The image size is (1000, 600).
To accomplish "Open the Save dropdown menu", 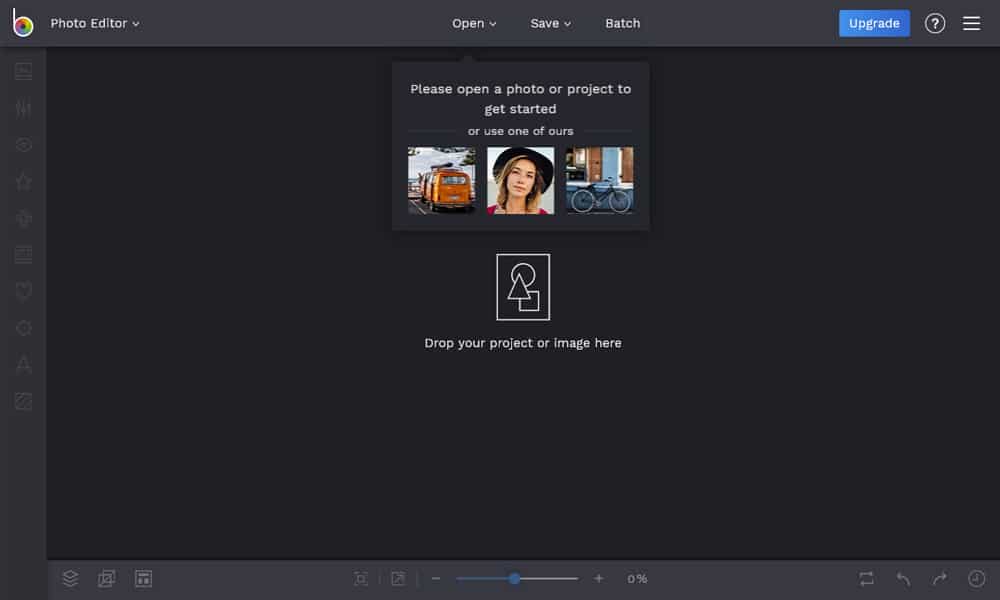I will point(550,22).
